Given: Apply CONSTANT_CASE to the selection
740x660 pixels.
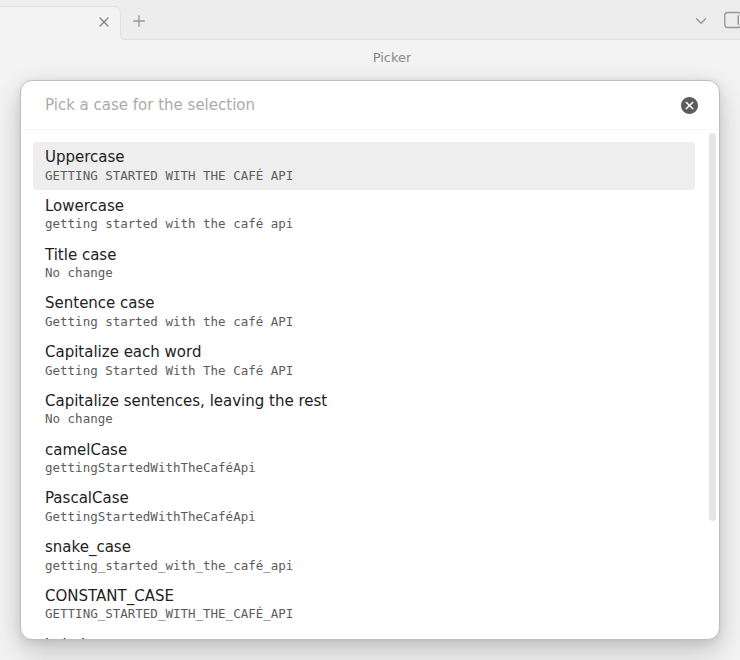Looking at the screenshot, I should pyautogui.click(x=364, y=604).
